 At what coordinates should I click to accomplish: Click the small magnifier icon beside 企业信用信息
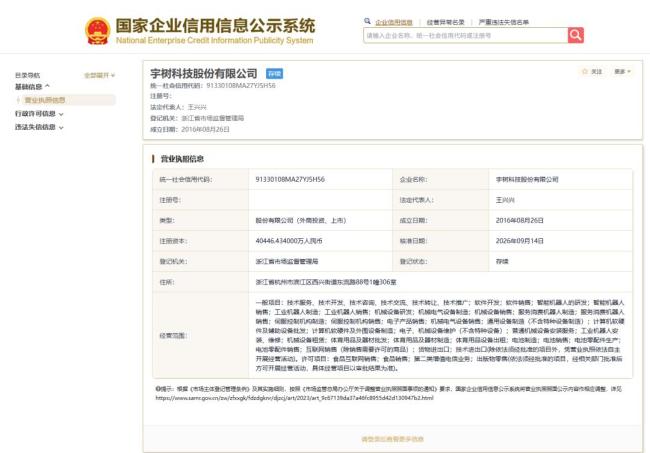click(367, 21)
